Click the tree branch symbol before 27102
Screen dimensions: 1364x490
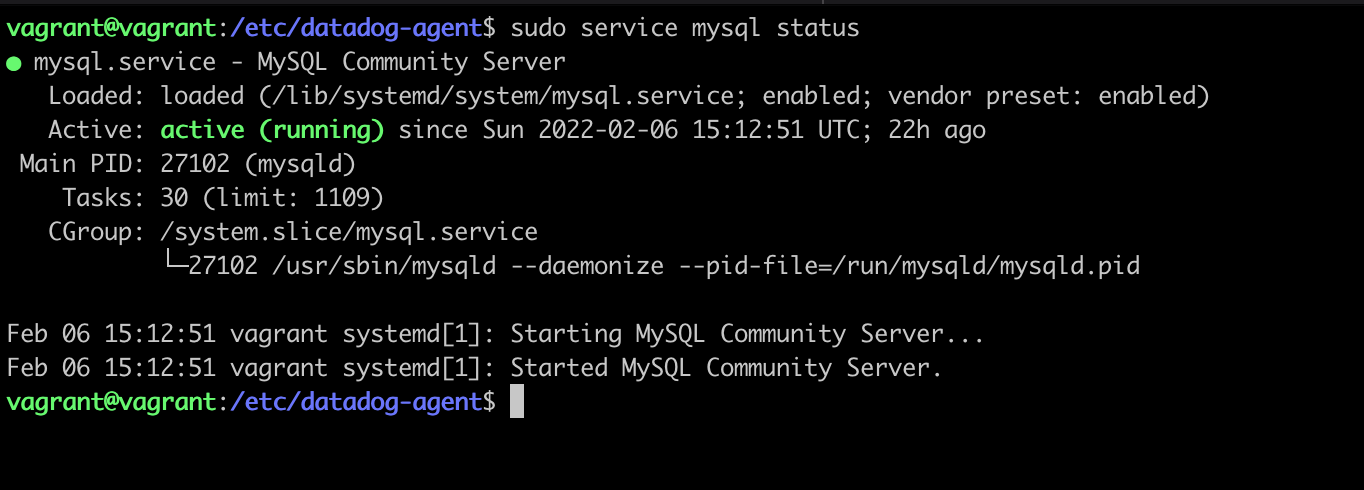click(174, 266)
